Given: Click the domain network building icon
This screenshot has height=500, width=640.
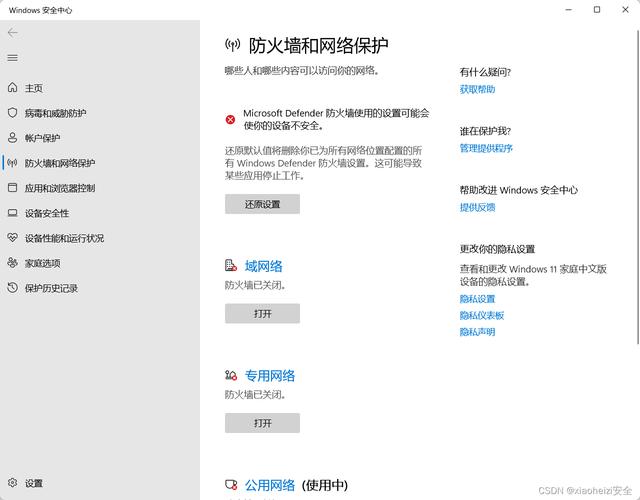Looking at the screenshot, I should click(231, 265).
